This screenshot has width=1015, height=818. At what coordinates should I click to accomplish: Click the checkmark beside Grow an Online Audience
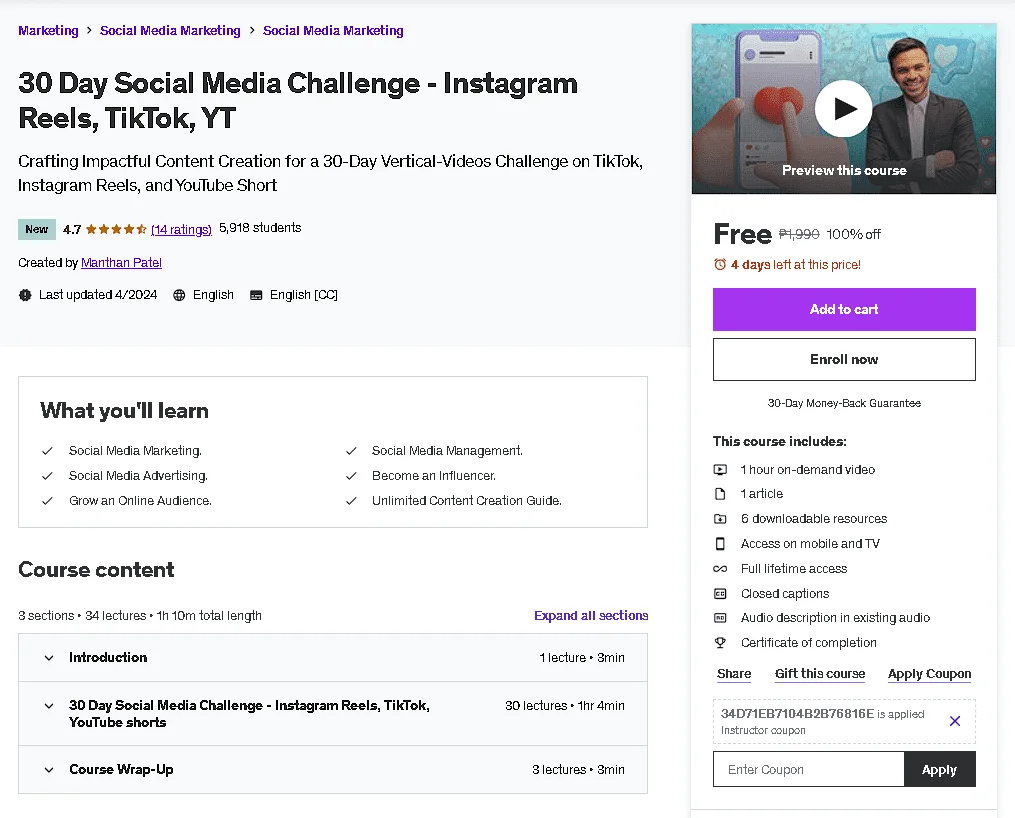pos(47,501)
